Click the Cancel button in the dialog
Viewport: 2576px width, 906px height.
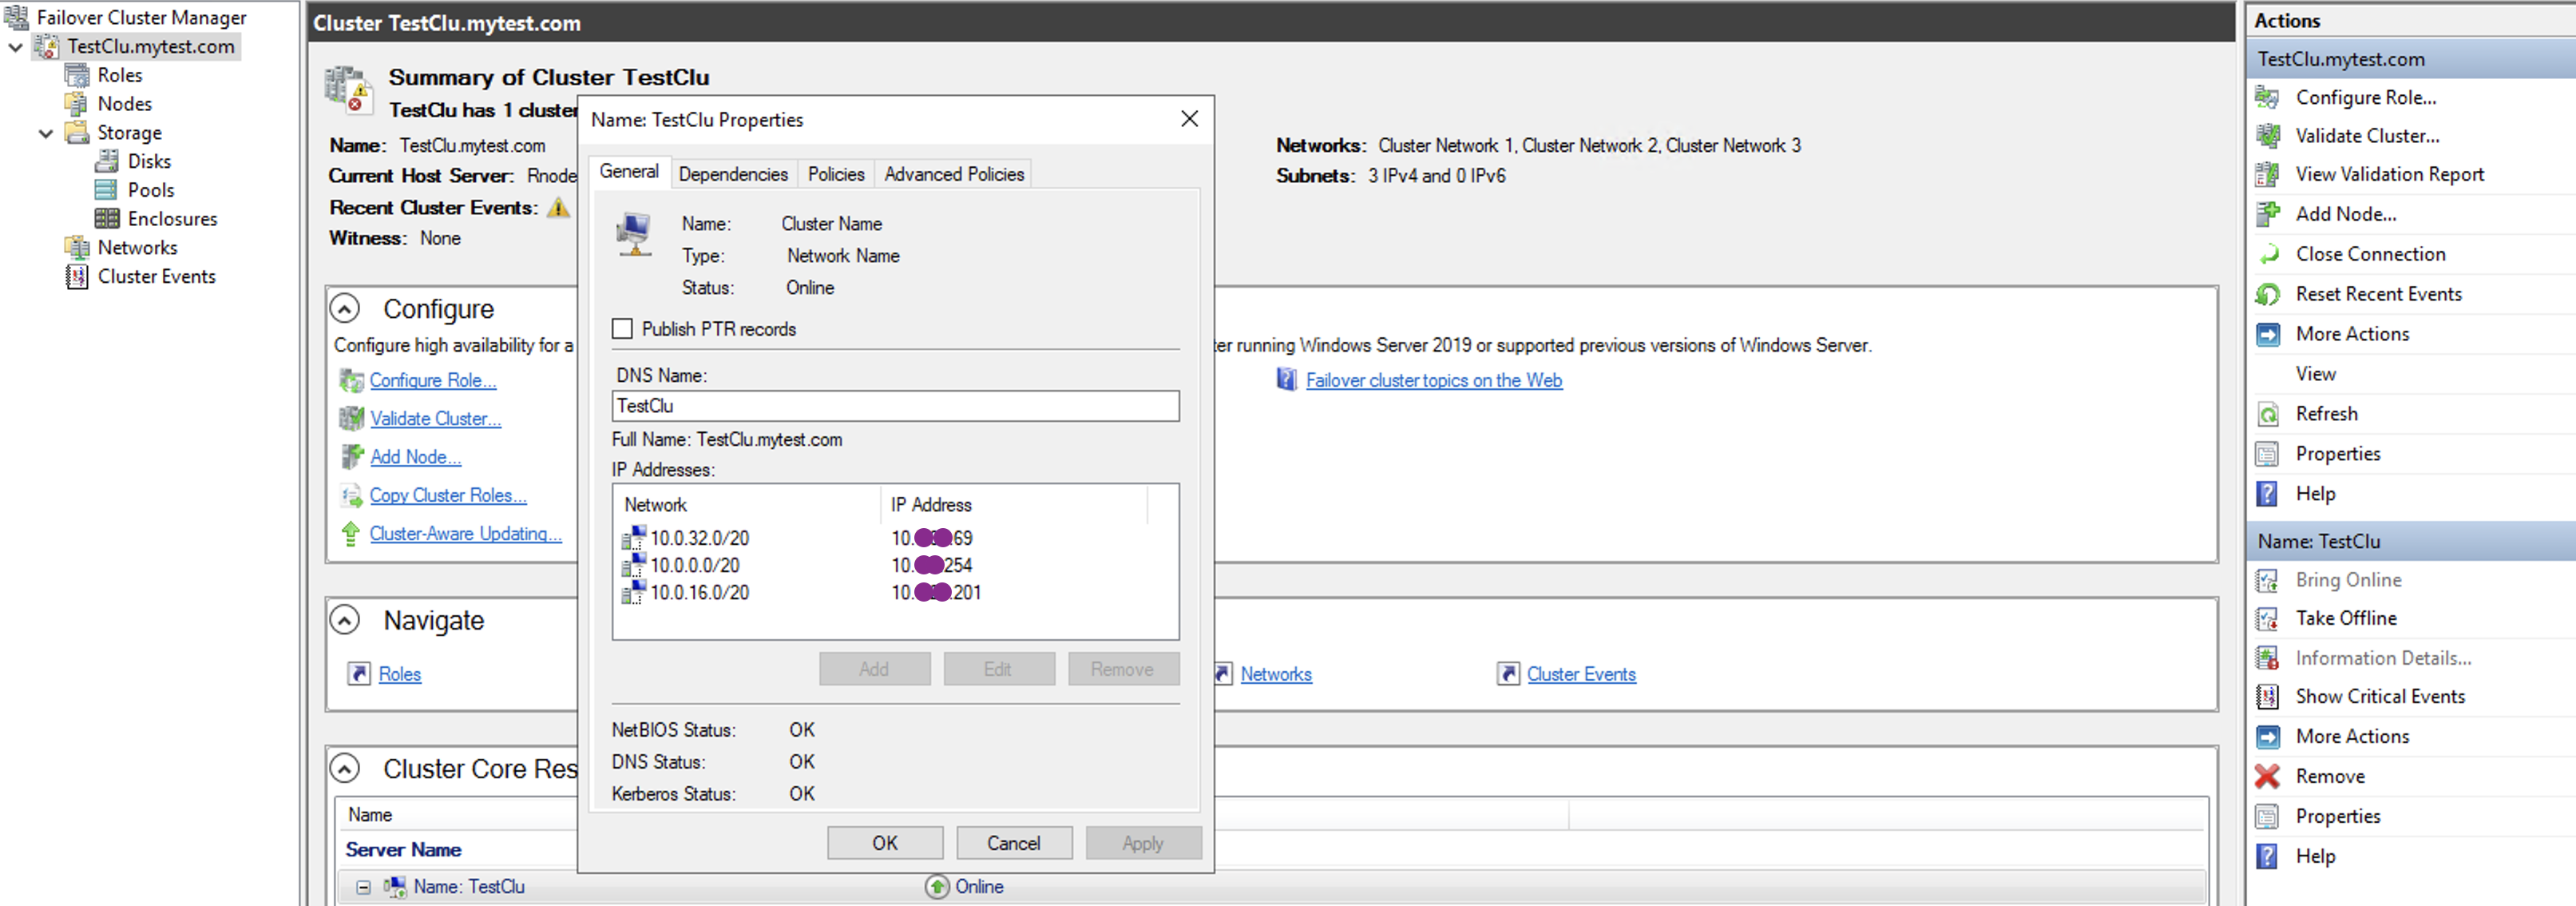[1013, 842]
